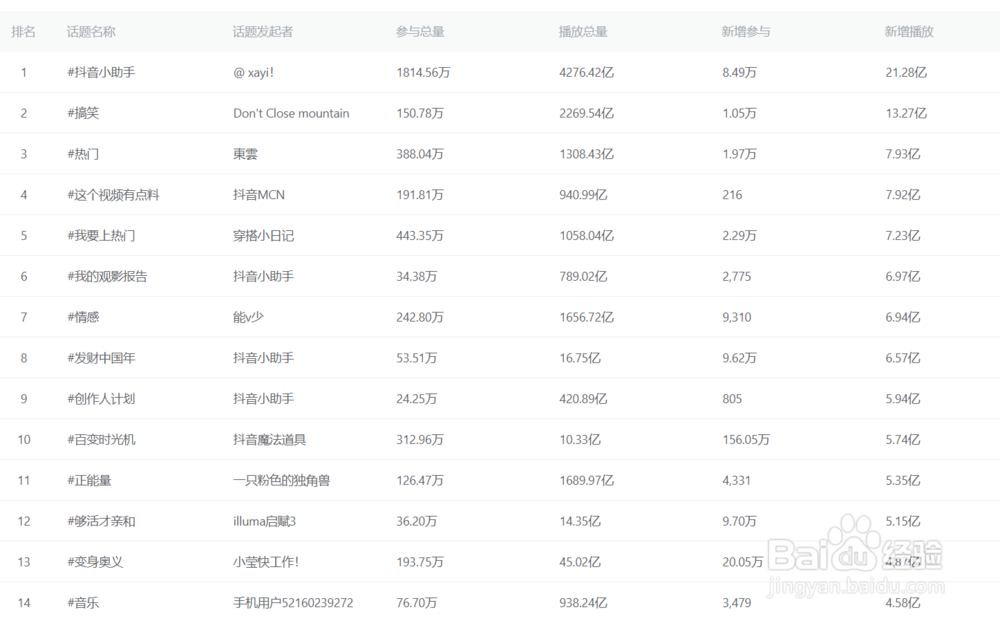Click participation total 1814.56万

pyautogui.click(x=423, y=73)
